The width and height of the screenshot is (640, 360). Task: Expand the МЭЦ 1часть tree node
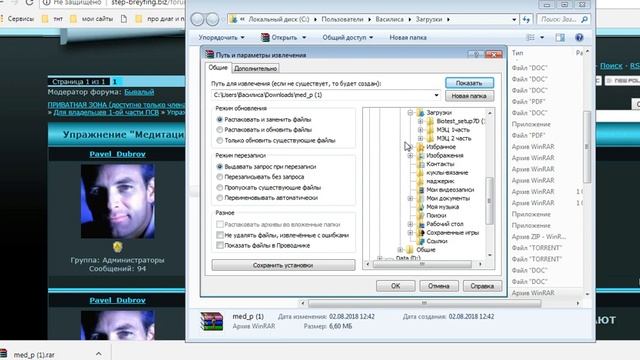pyautogui.click(x=420, y=130)
